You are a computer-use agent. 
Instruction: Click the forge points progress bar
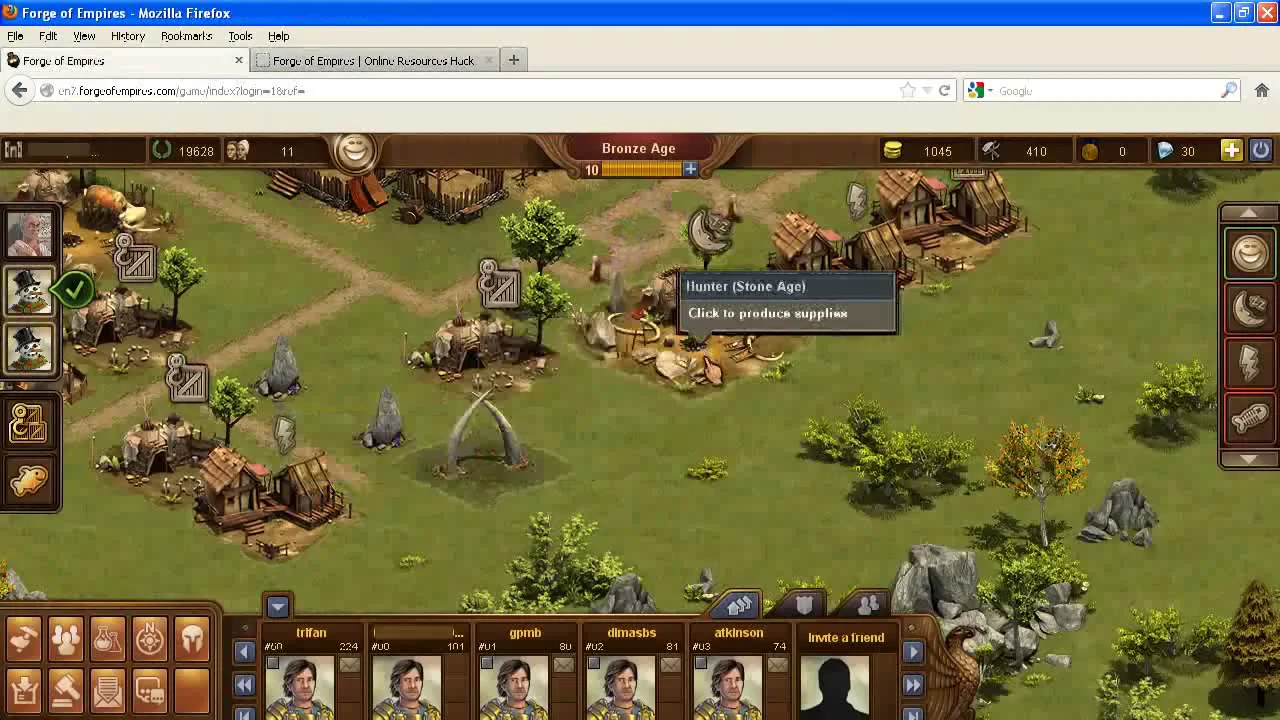[641, 170]
